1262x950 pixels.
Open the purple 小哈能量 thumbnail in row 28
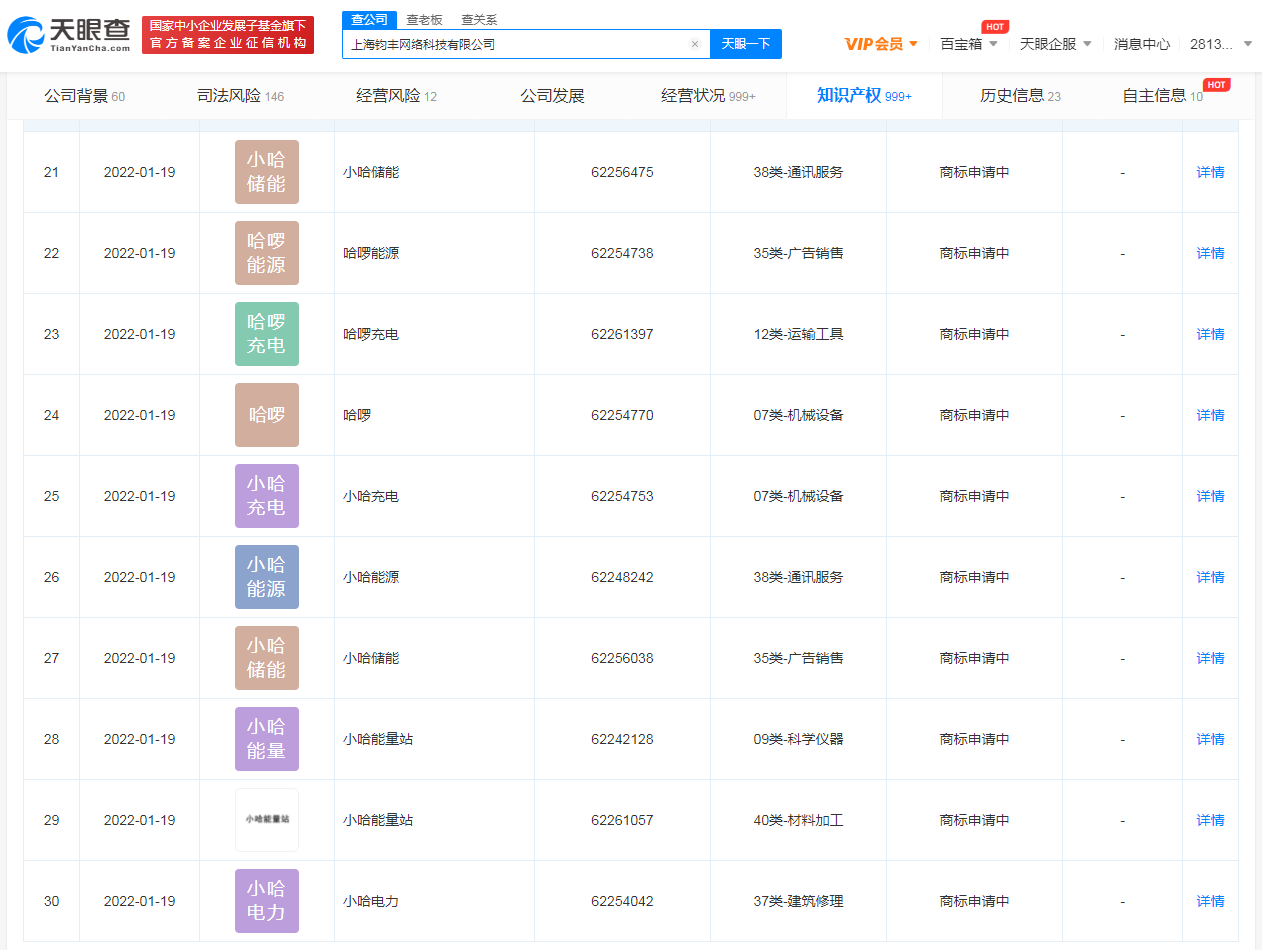tap(267, 739)
